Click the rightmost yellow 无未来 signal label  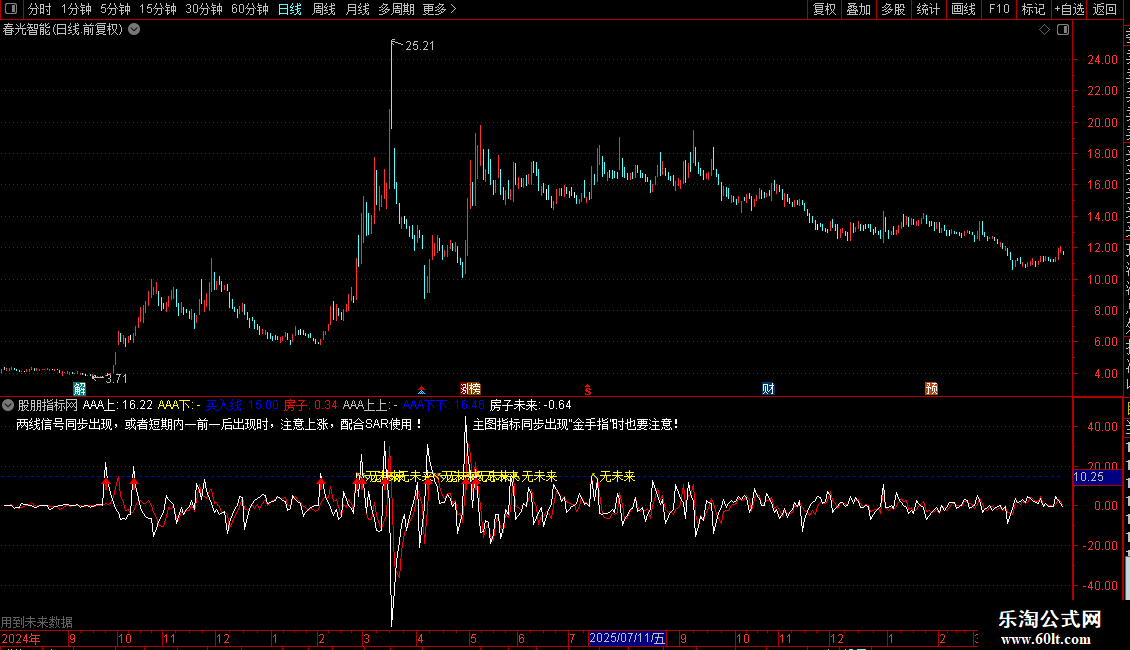pos(618,476)
